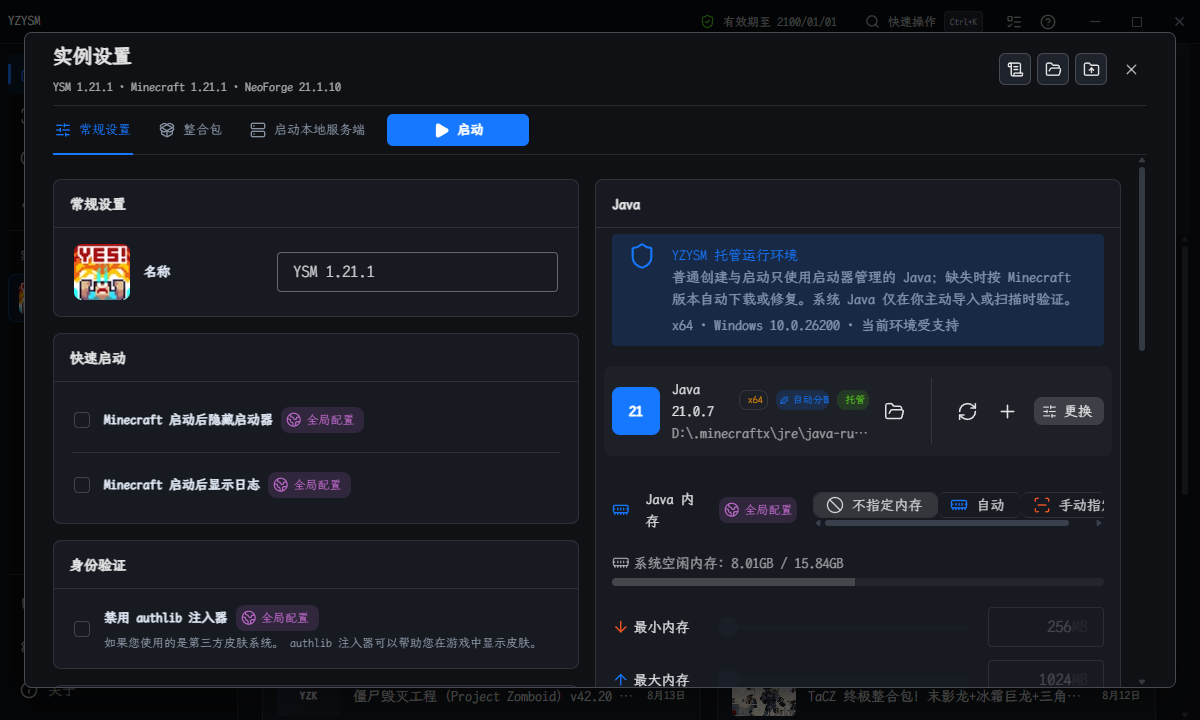
Task: Open the task checklist icon in title bar
Action: tap(1014, 21)
